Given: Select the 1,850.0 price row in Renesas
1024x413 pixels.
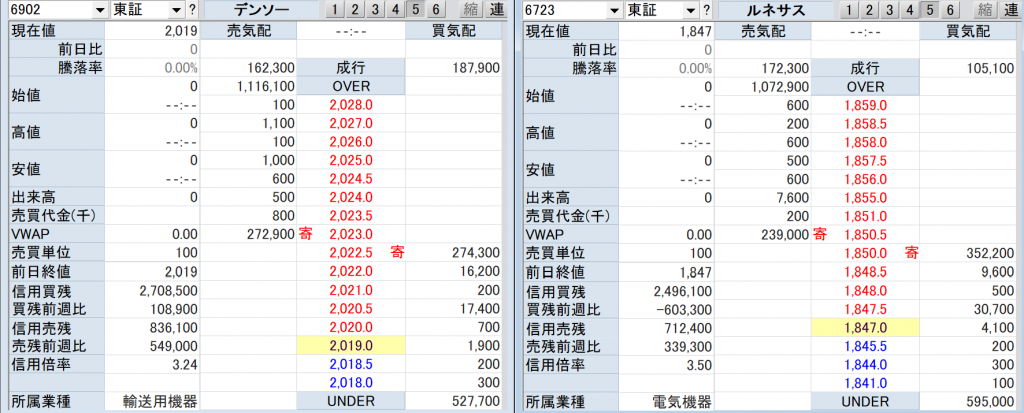Looking at the screenshot, I should (863, 252).
